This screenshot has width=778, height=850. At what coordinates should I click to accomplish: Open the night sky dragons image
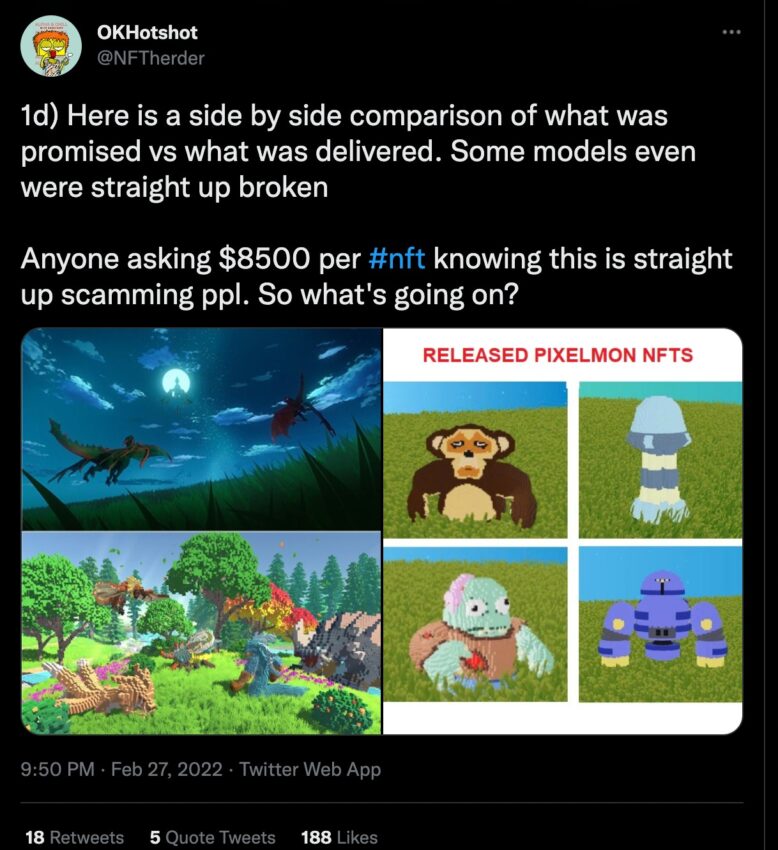201,429
